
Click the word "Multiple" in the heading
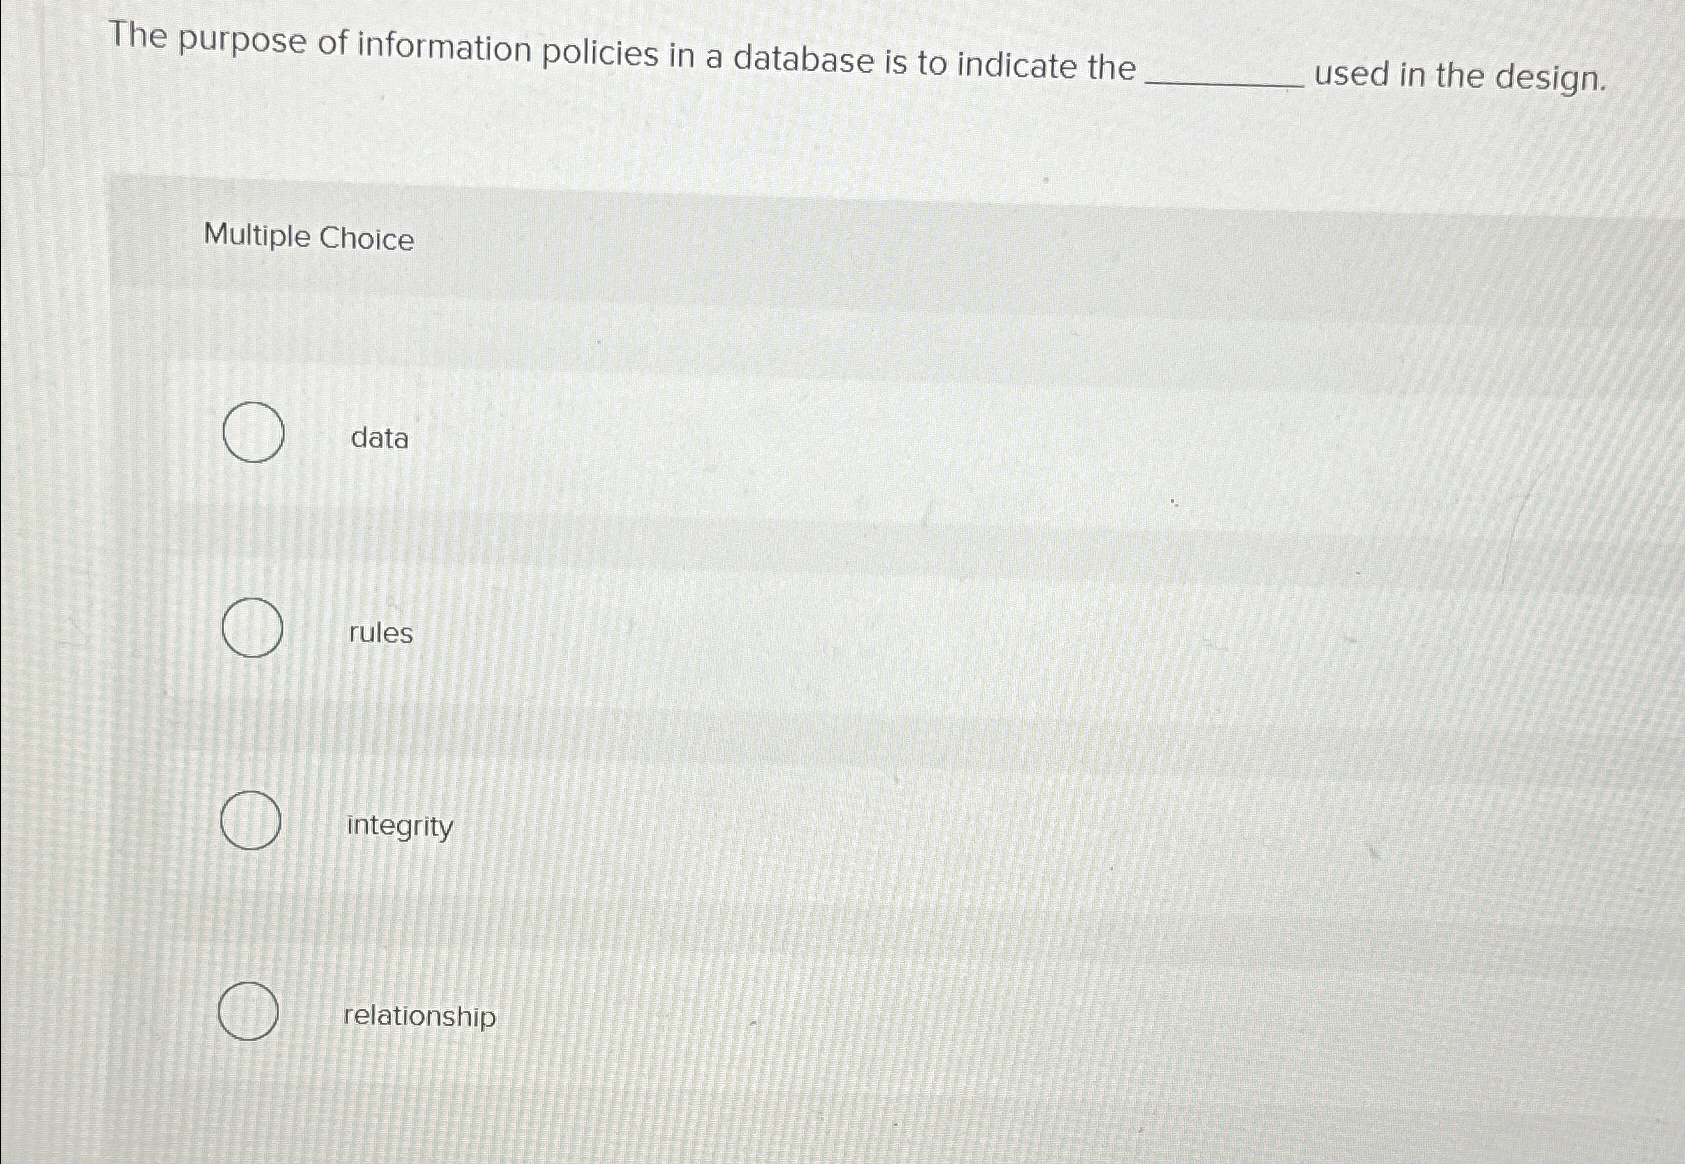coord(257,235)
